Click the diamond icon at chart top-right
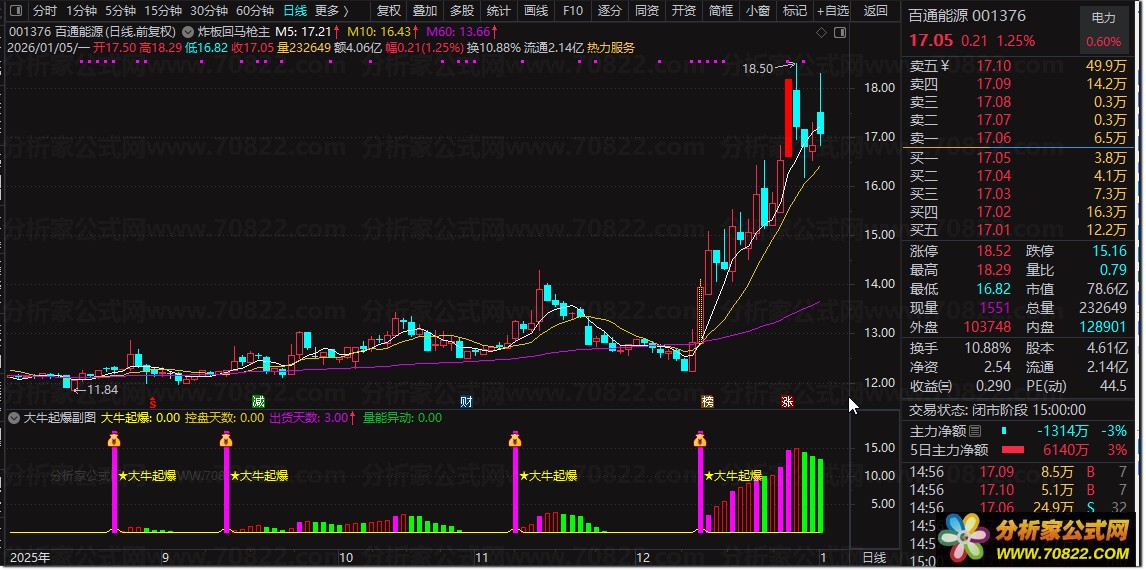This screenshot has height=570, width=1146. click(821, 32)
